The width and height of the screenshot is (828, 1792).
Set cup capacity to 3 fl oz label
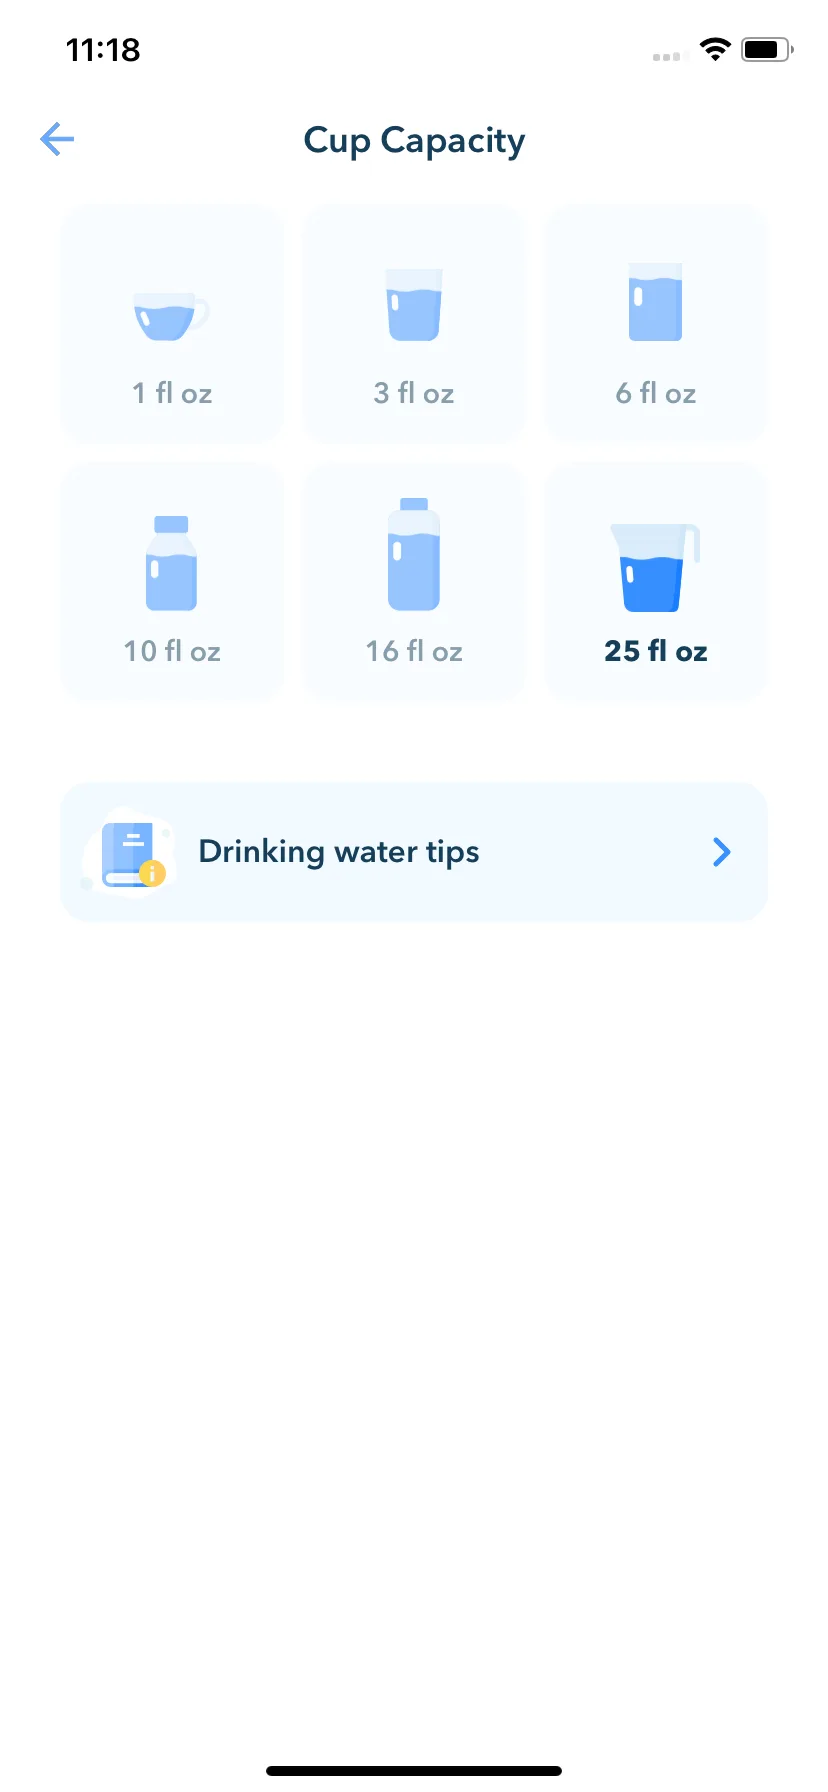414,393
